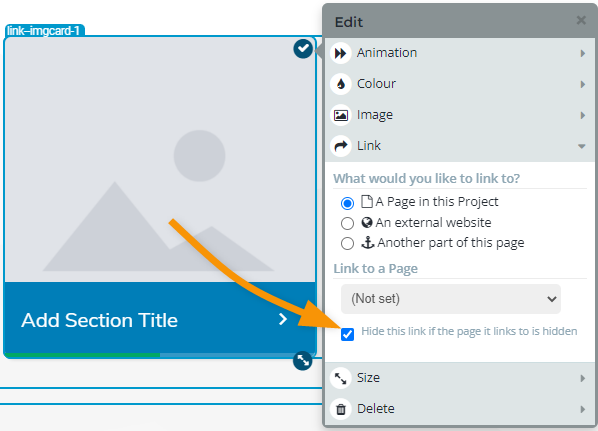Collapse the Link section arrow
598x431 pixels.
pos(582,146)
